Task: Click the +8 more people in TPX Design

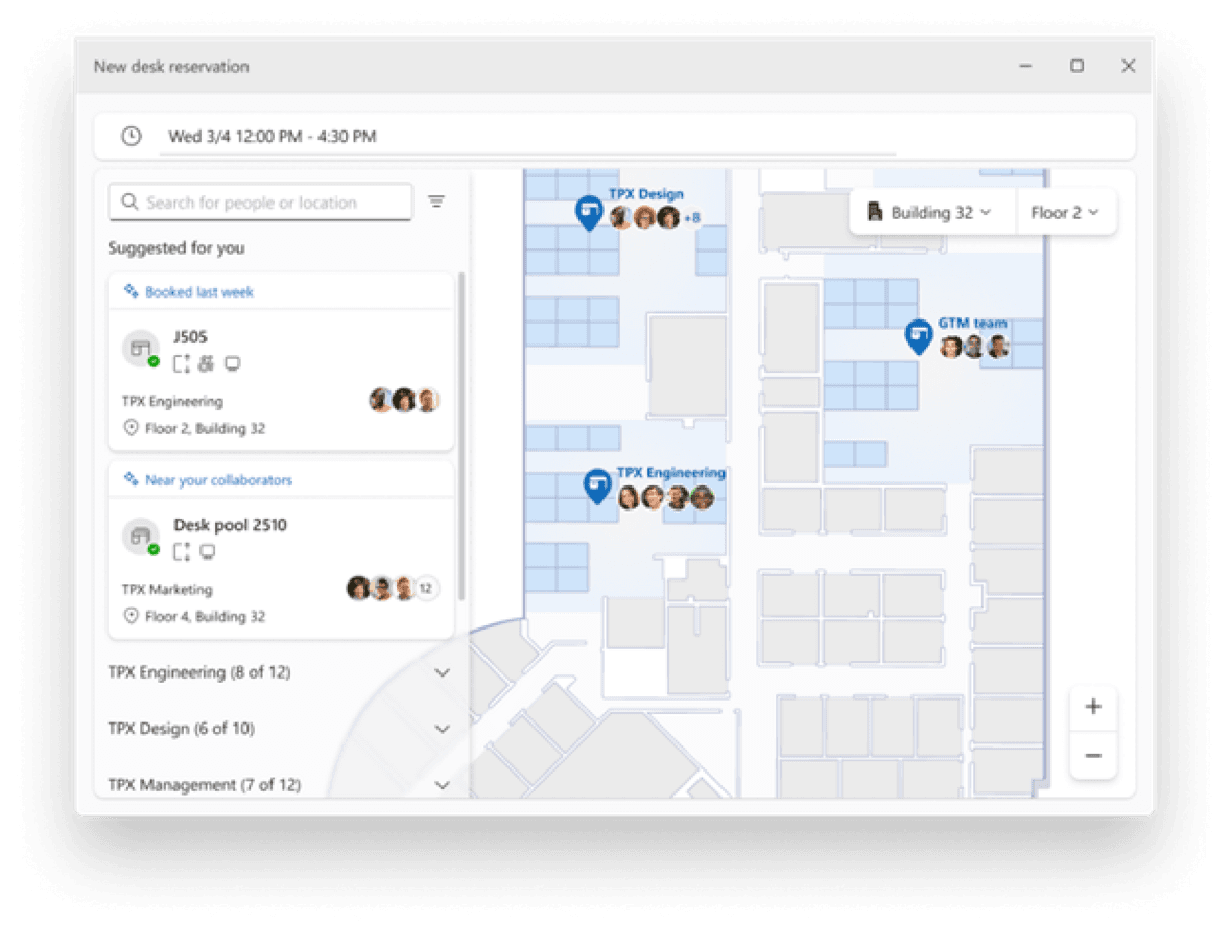Action: 692,218
